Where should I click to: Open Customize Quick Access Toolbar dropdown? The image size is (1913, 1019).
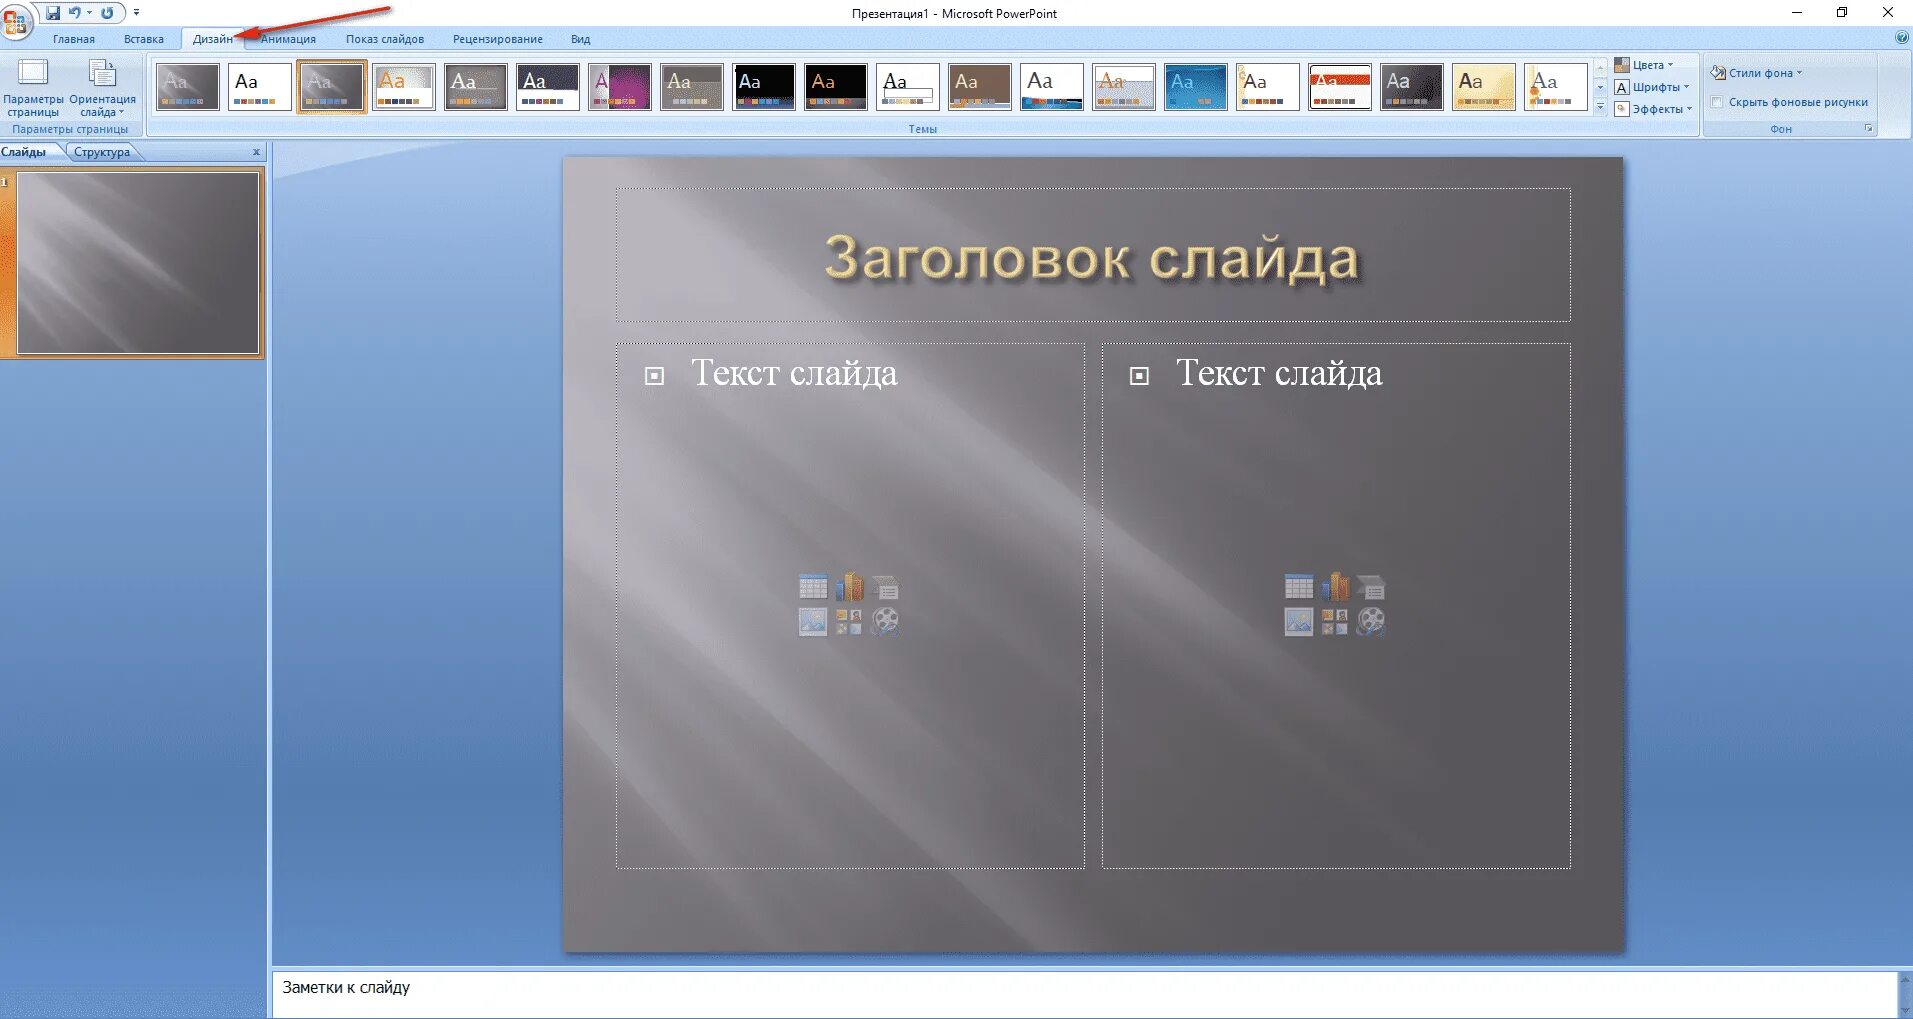[136, 13]
